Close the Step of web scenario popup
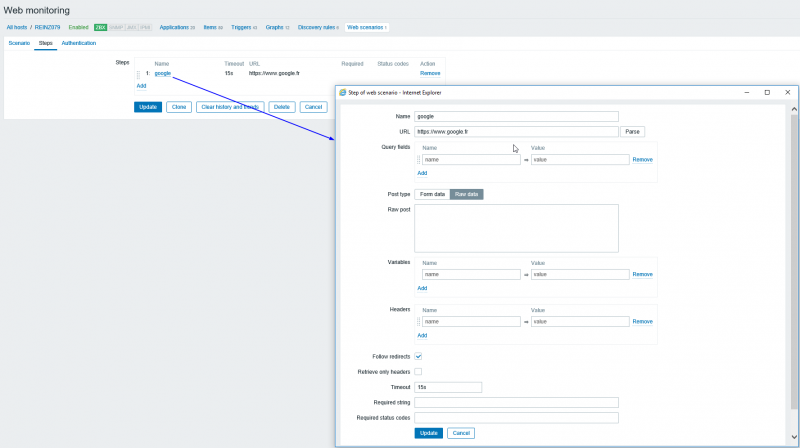 point(787,92)
